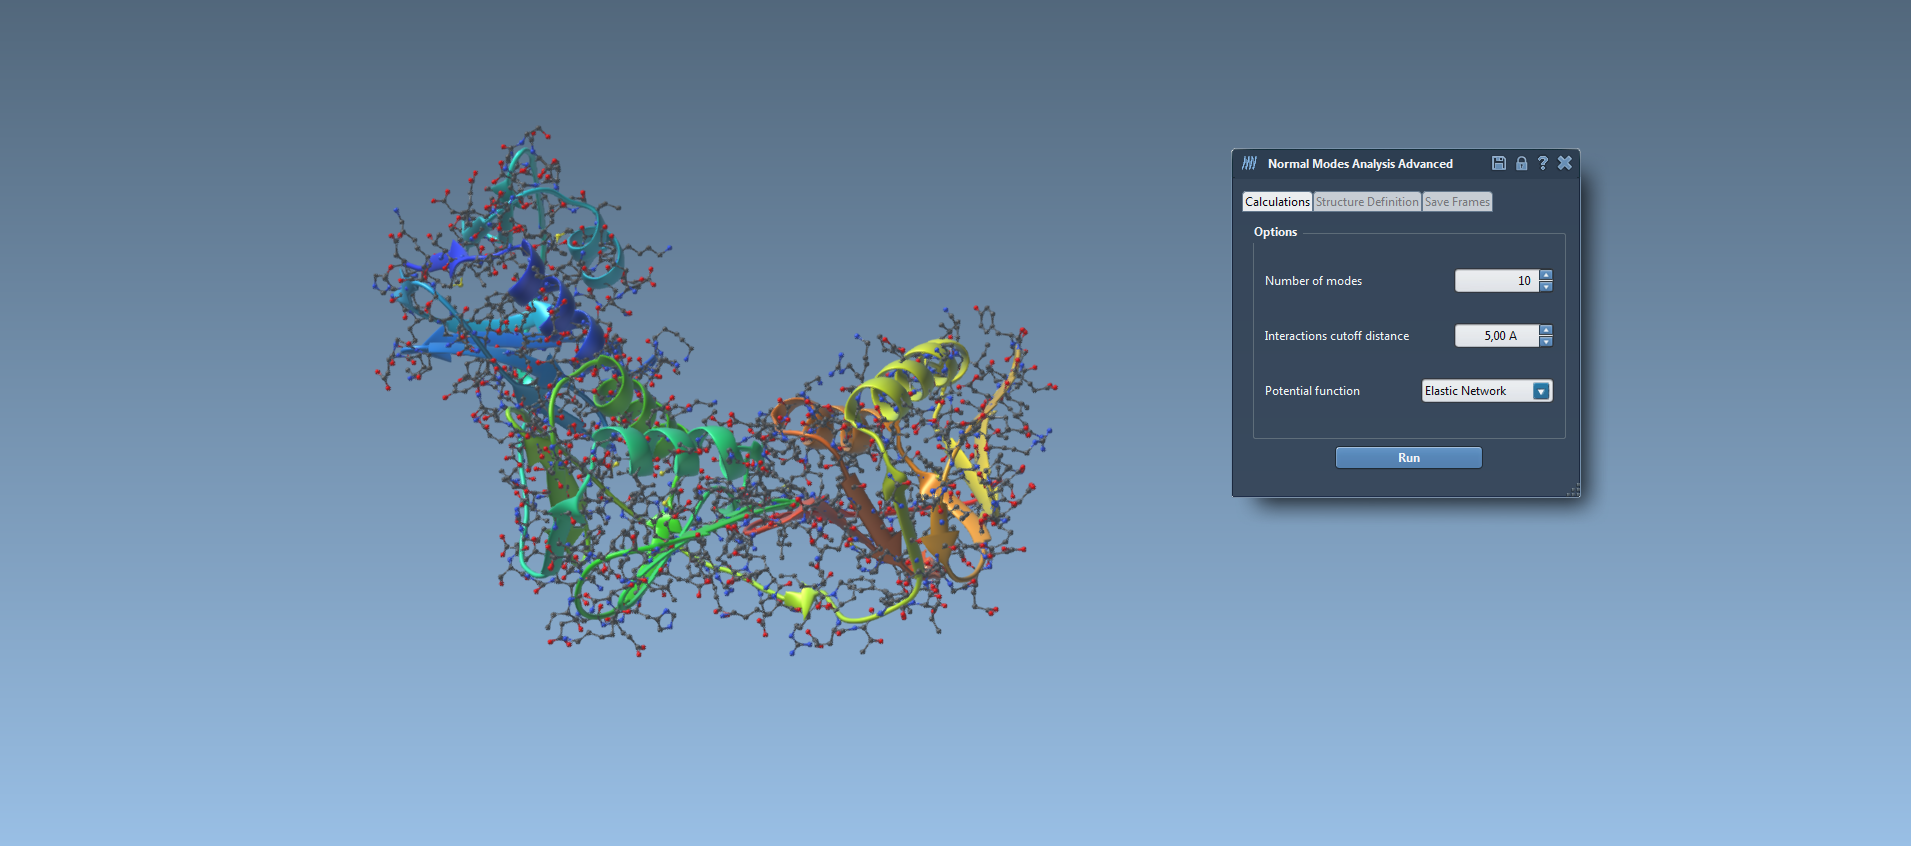This screenshot has width=1911, height=846.
Task: Save settings using the floppy disk icon
Action: tap(1498, 163)
